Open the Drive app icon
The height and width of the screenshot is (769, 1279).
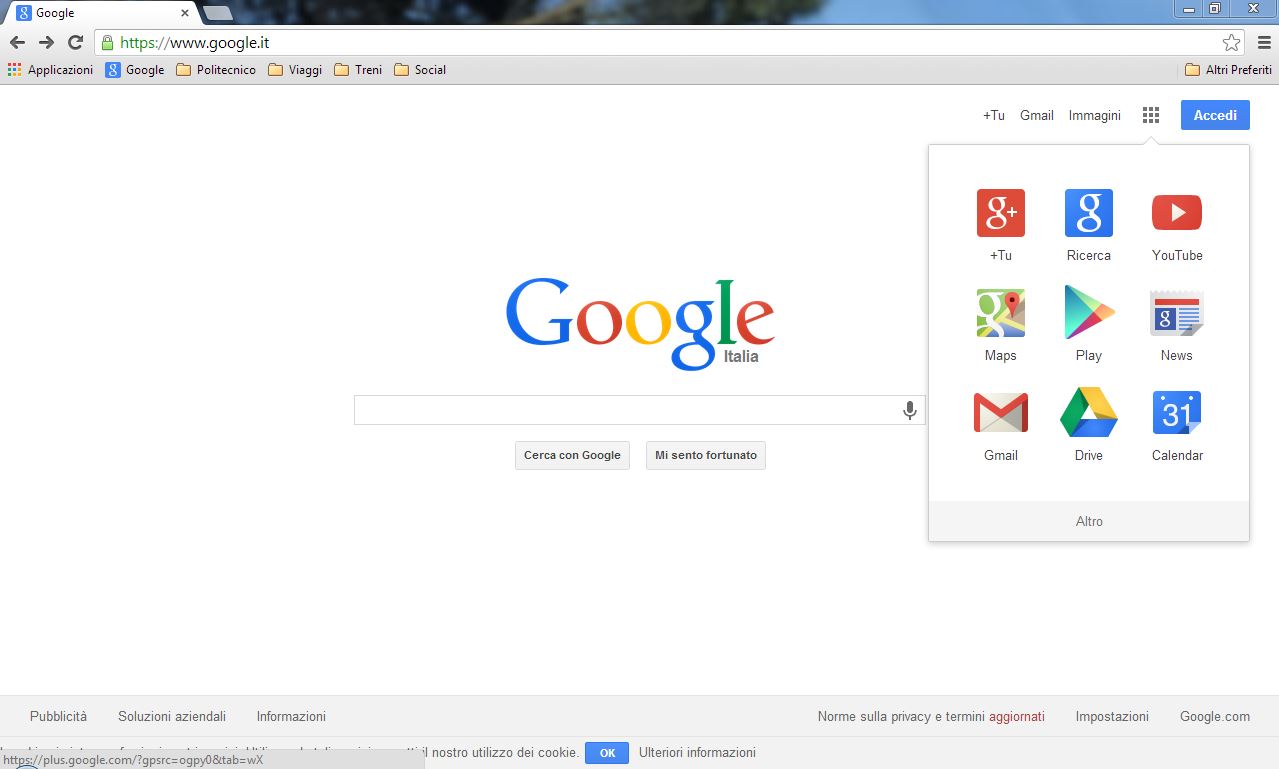(1089, 413)
